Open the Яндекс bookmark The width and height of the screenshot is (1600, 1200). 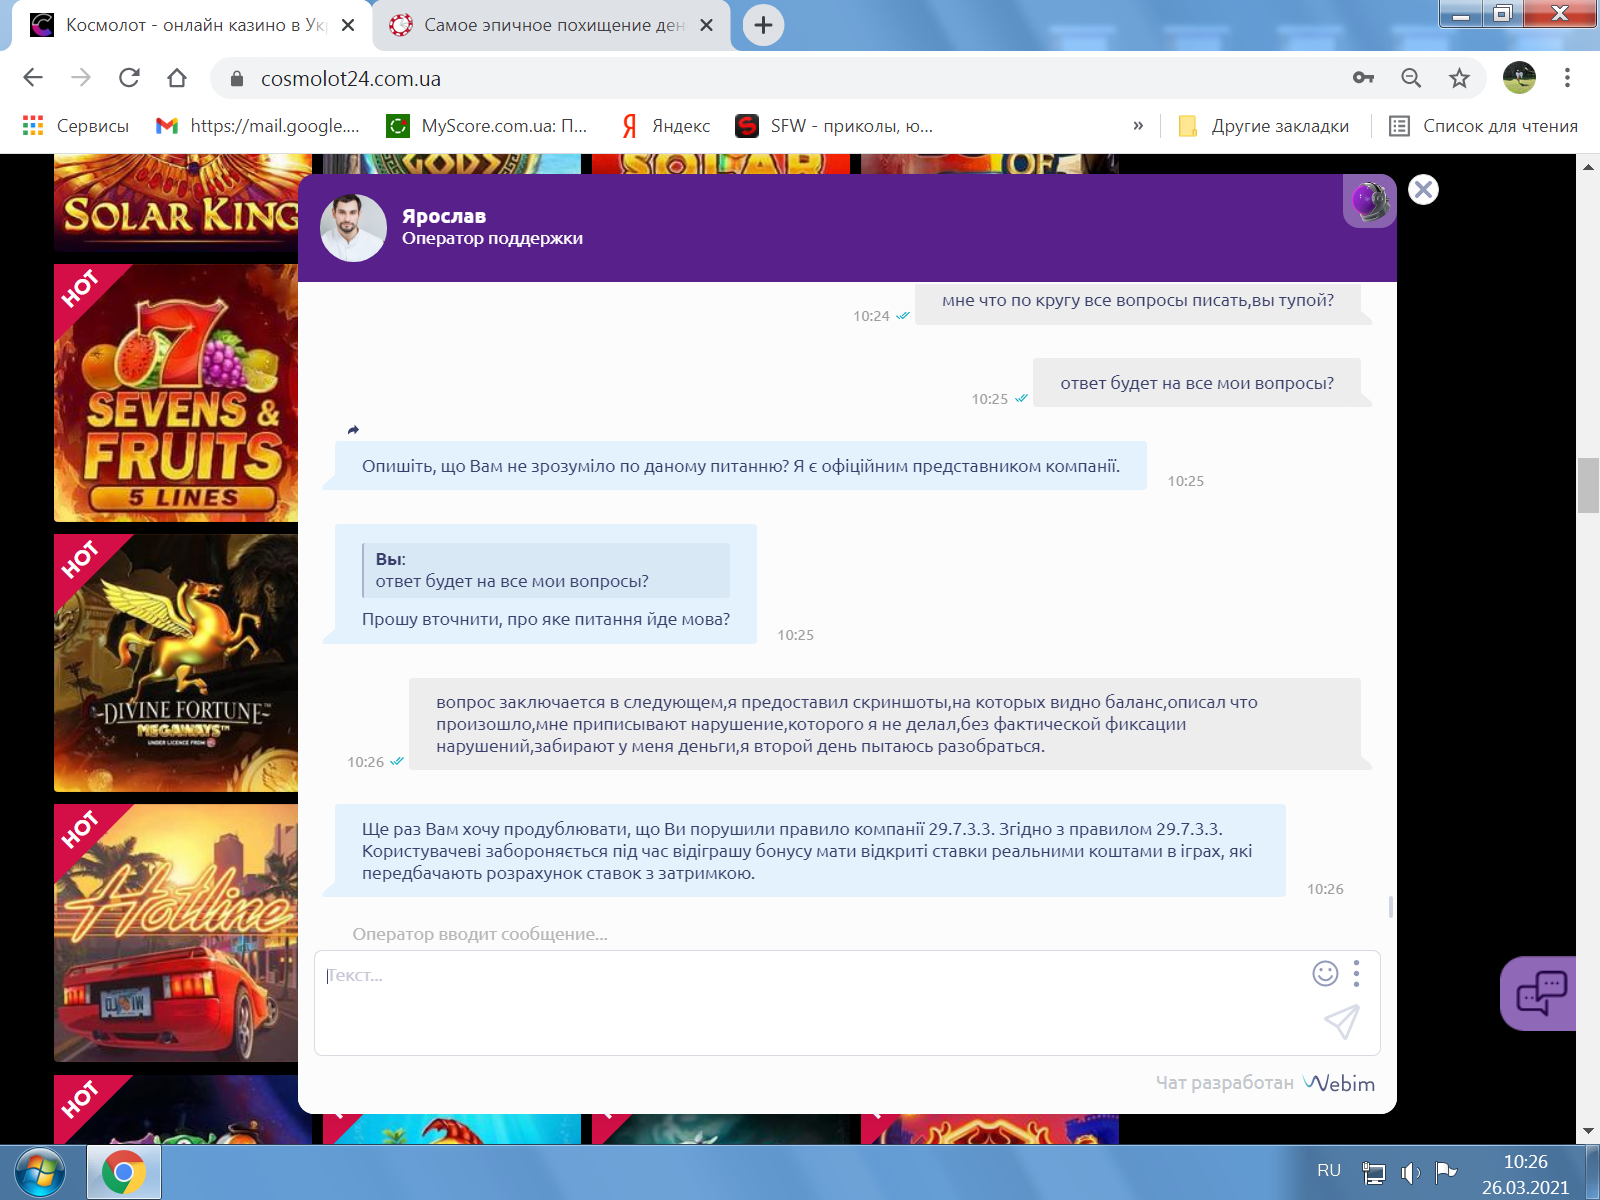coord(666,126)
